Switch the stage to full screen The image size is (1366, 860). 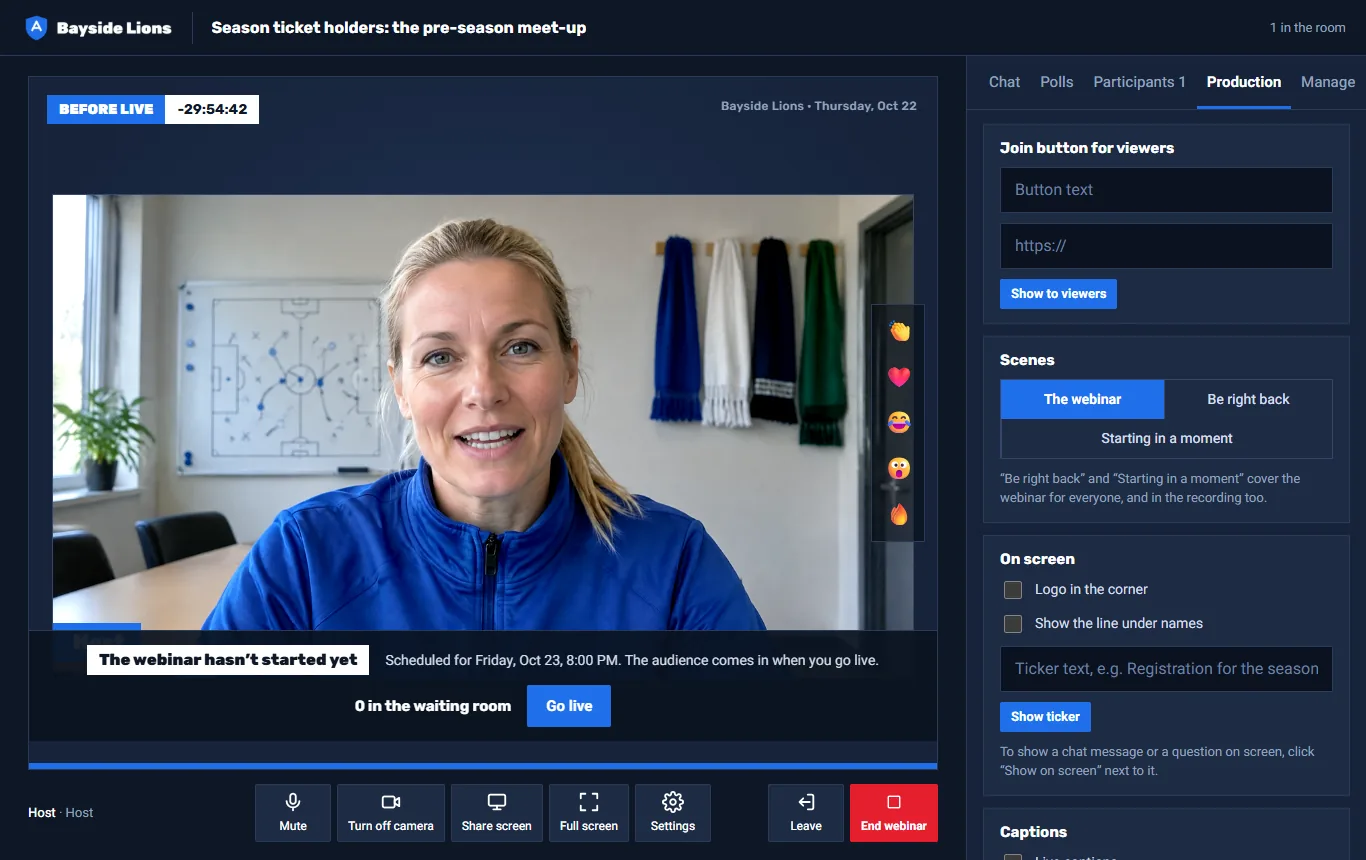click(x=589, y=813)
